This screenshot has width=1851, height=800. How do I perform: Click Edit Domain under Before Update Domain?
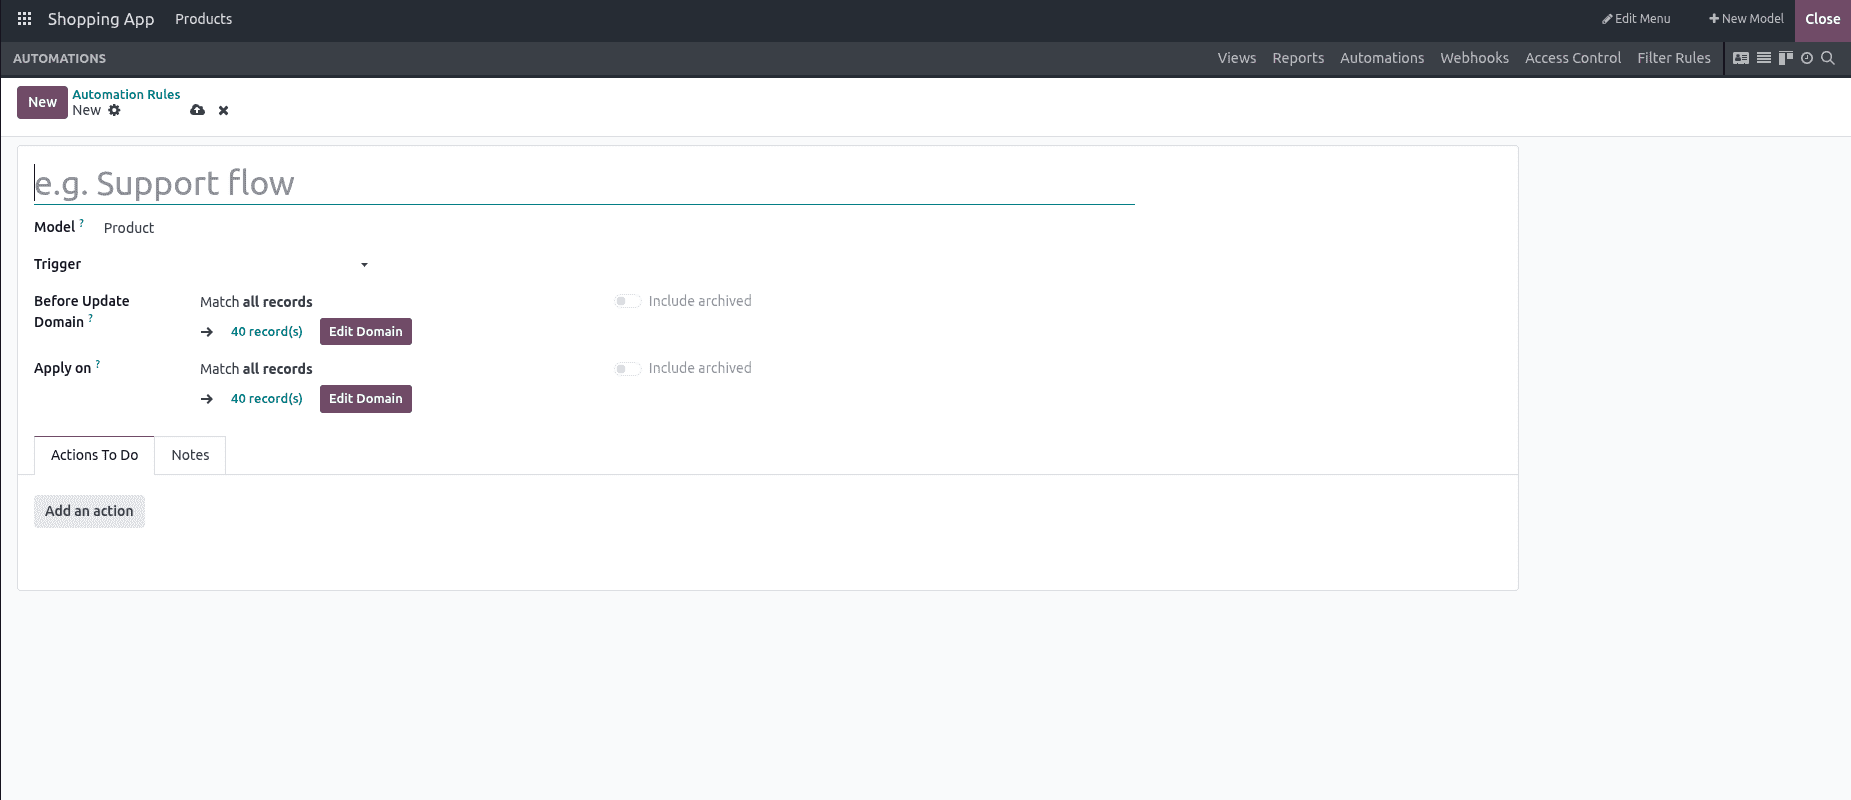[365, 332]
